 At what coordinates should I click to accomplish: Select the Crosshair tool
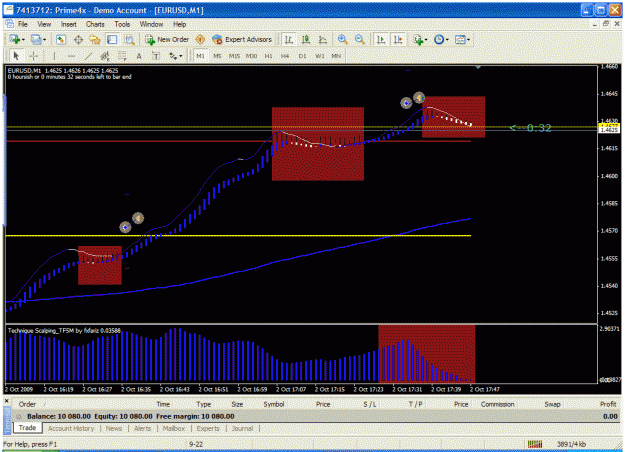coord(33,56)
